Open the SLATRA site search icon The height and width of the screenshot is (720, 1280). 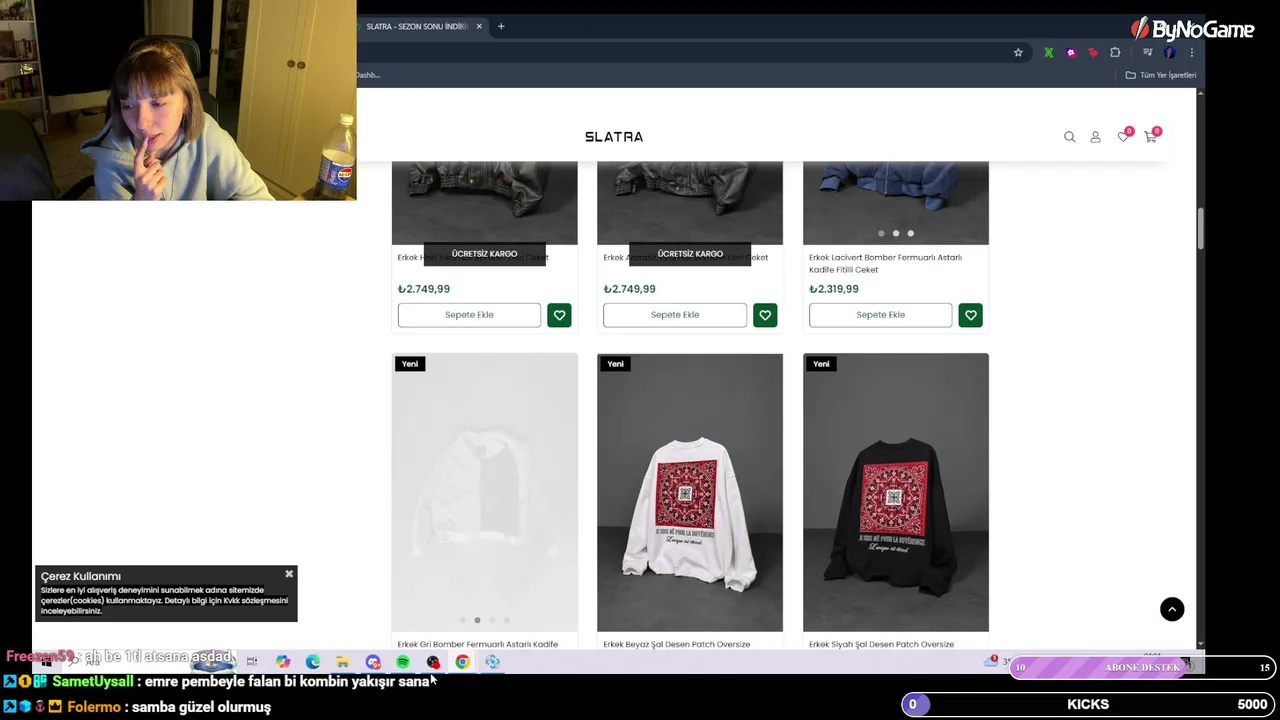coord(1069,137)
